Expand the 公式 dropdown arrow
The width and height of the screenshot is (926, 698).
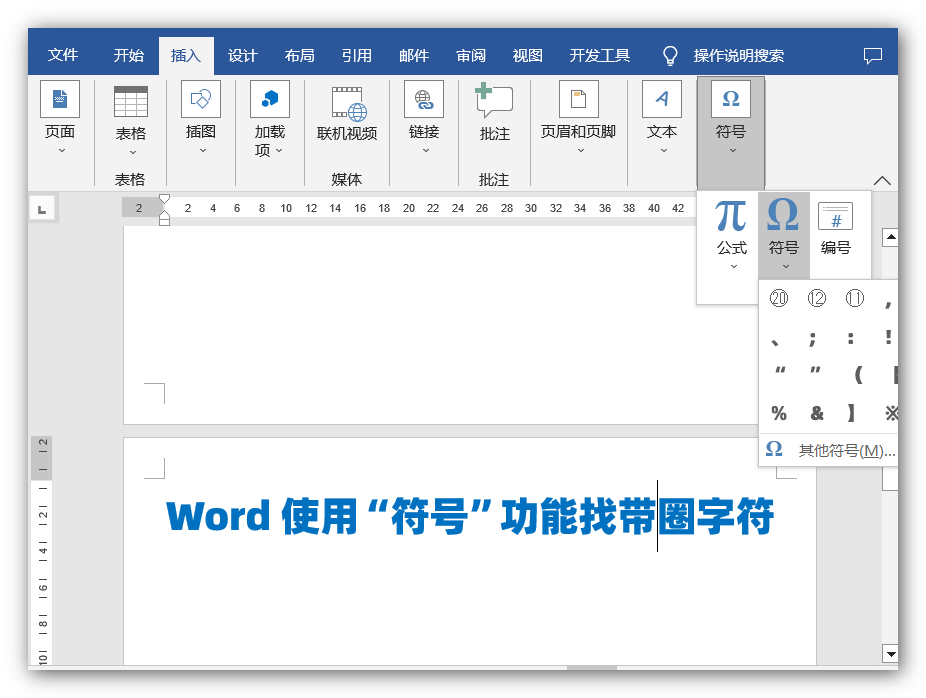(733, 266)
